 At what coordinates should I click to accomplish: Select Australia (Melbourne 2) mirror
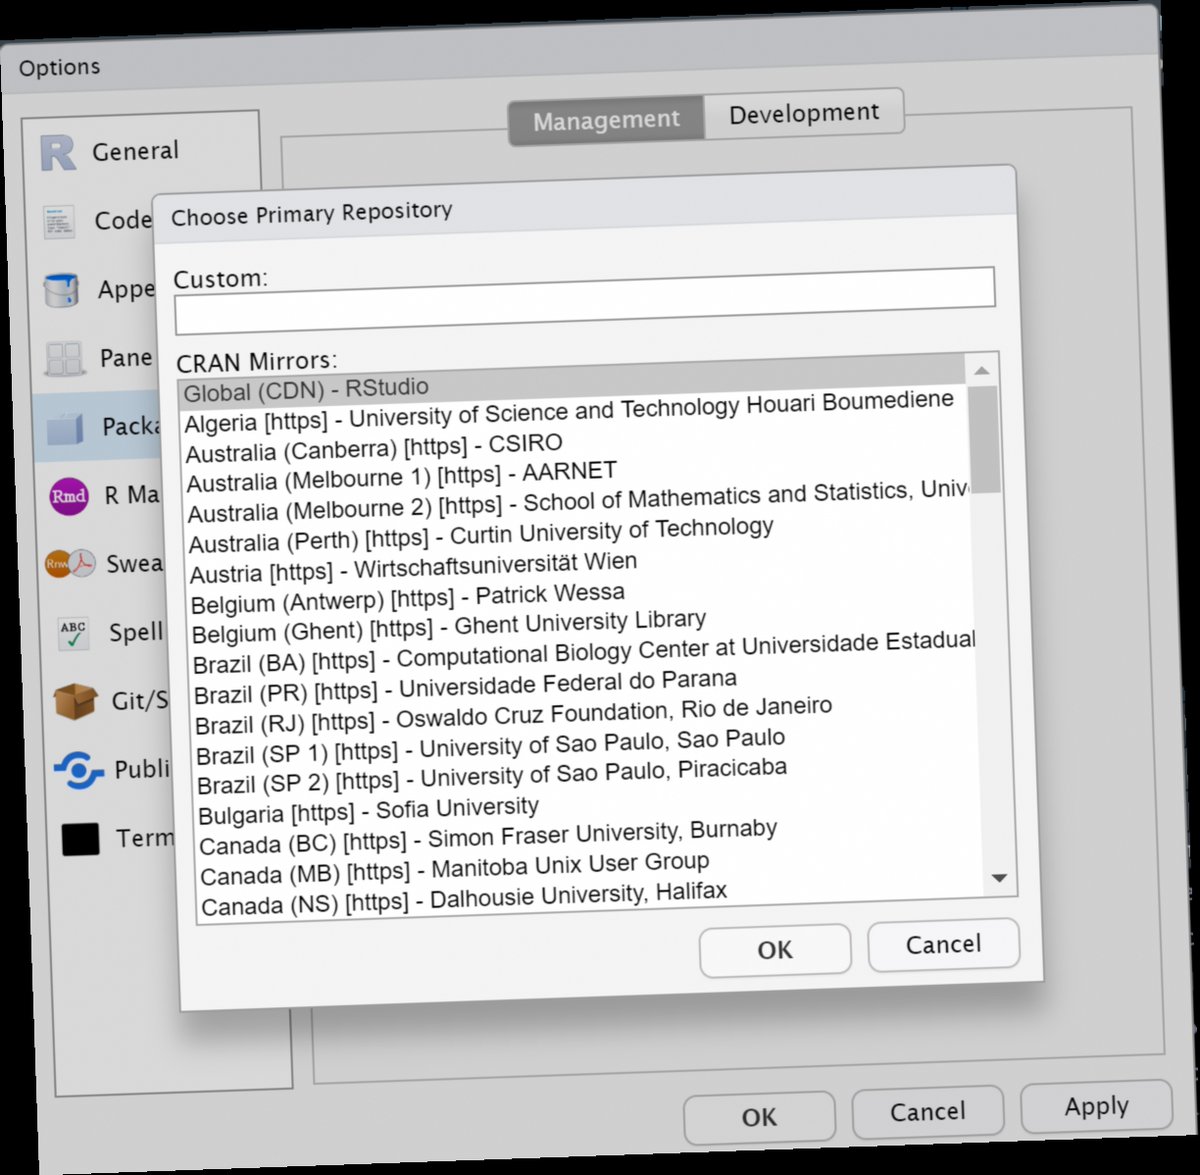[577, 503]
